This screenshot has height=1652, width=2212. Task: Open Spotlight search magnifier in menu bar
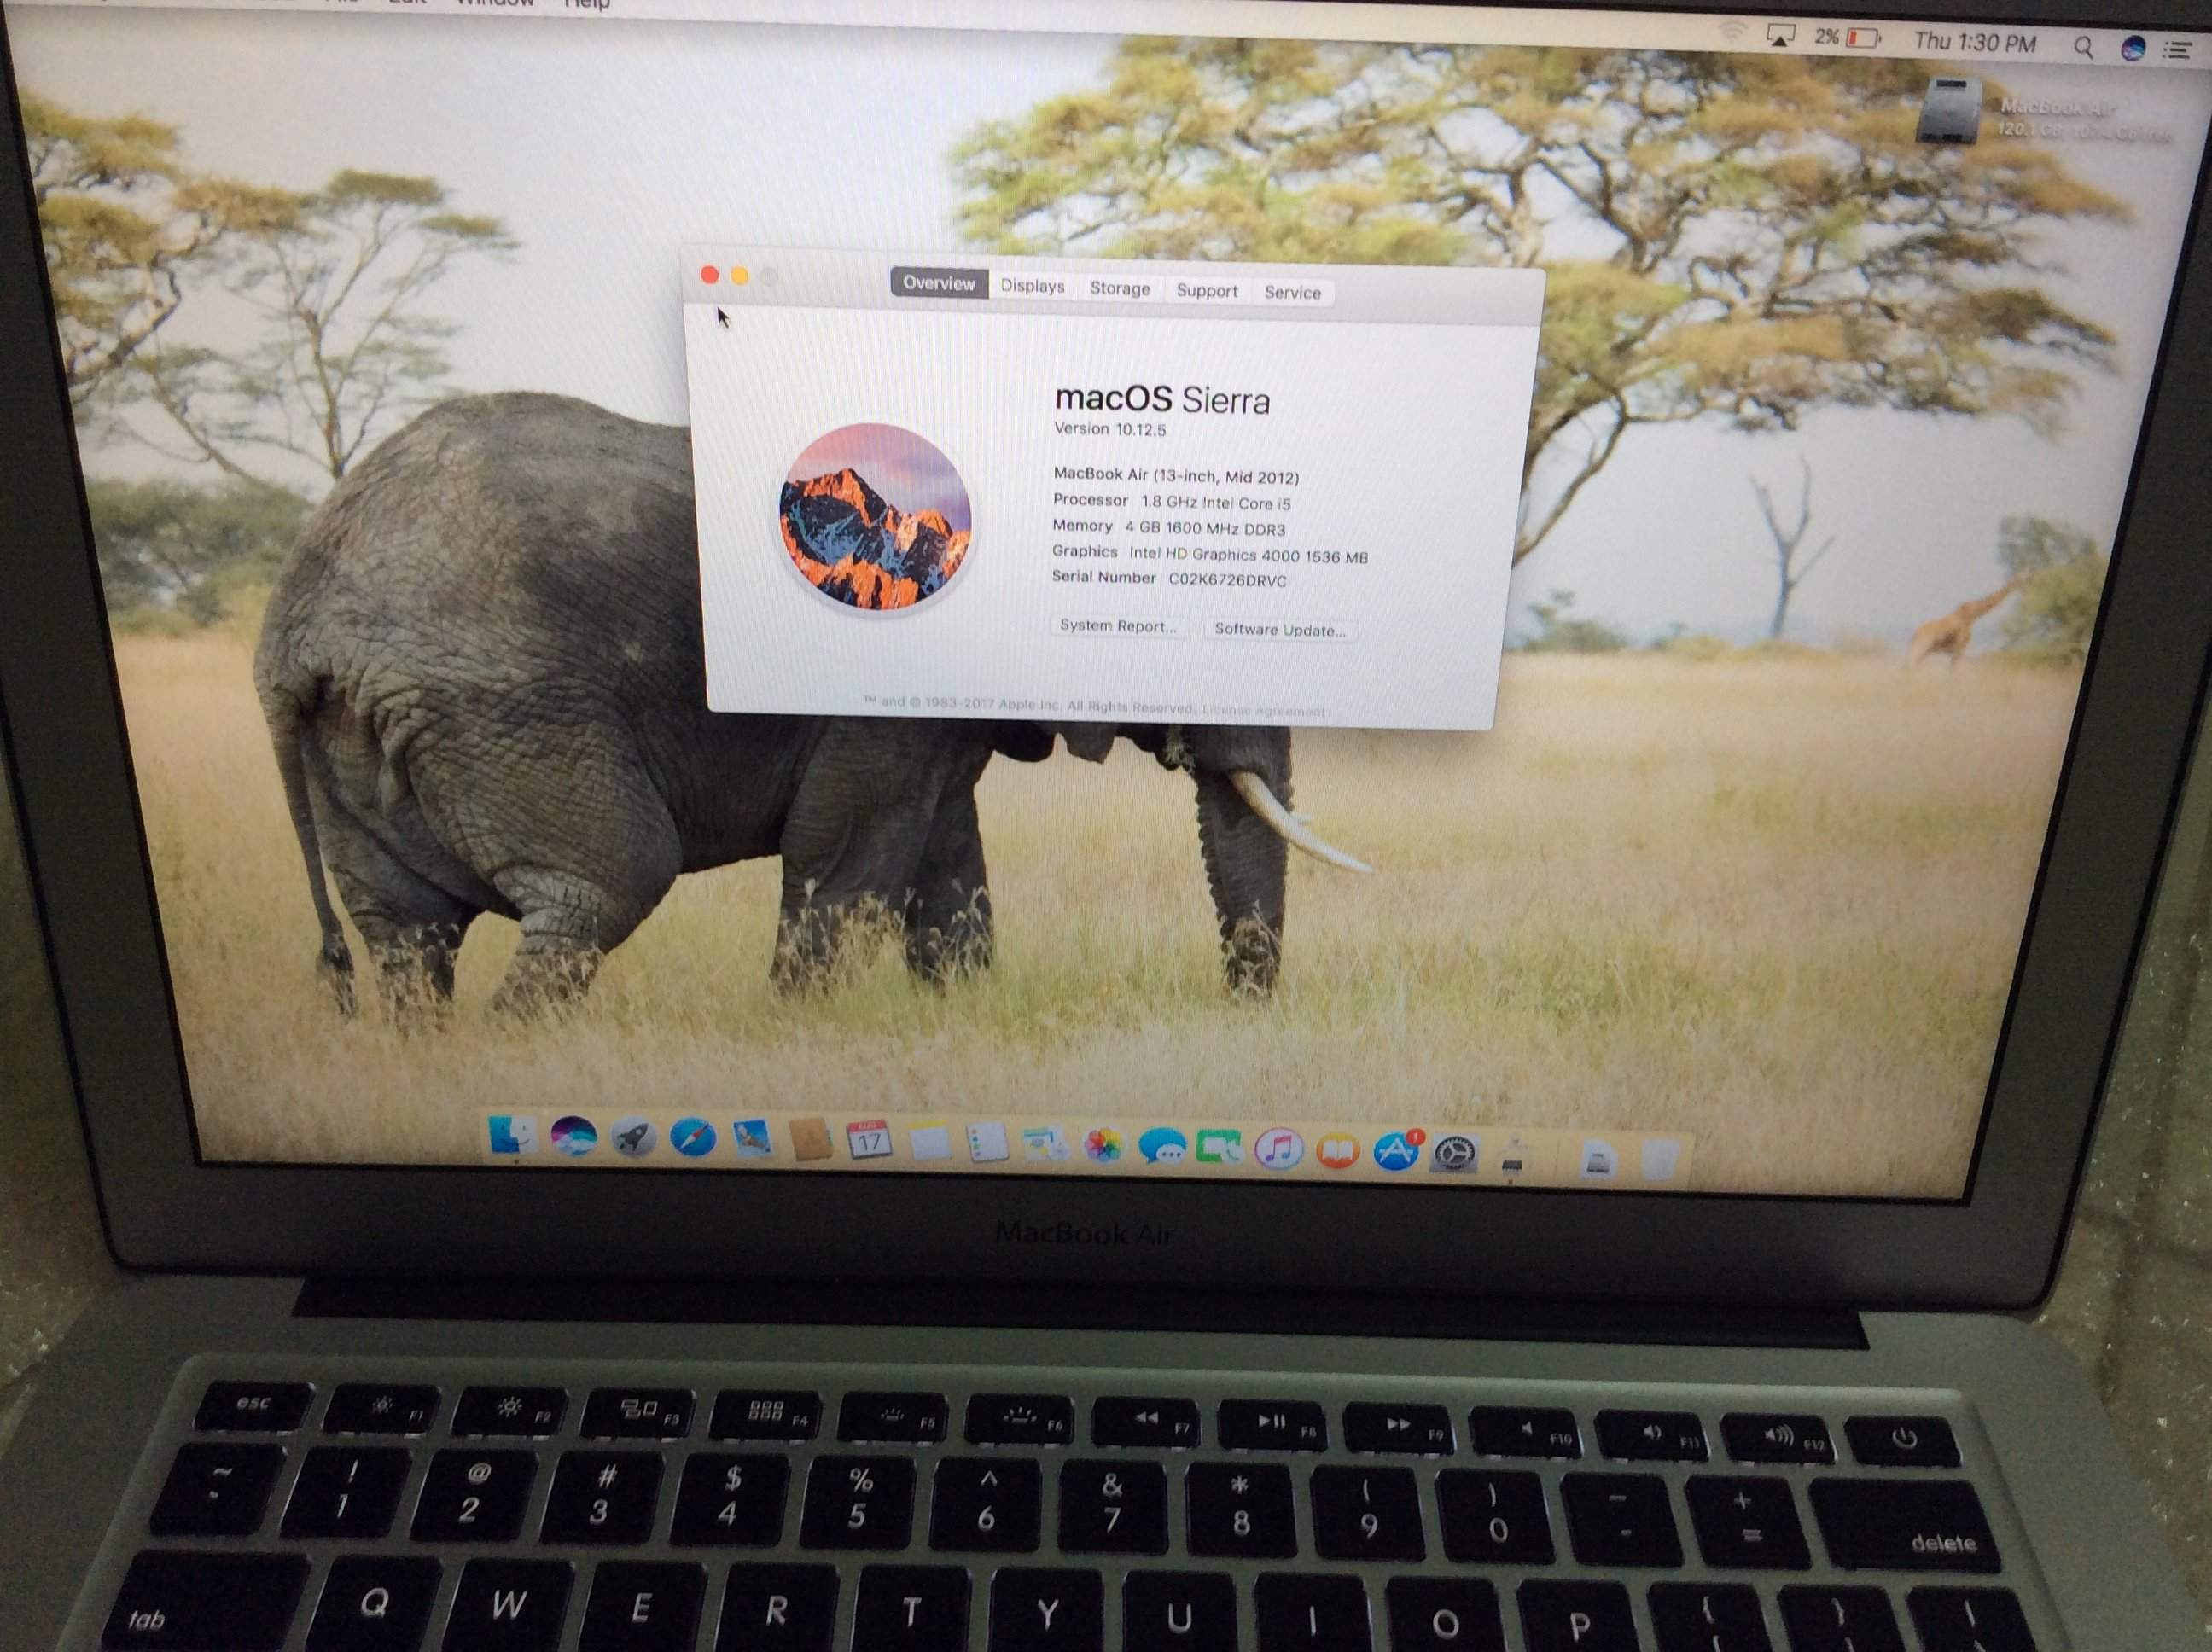click(2084, 47)
